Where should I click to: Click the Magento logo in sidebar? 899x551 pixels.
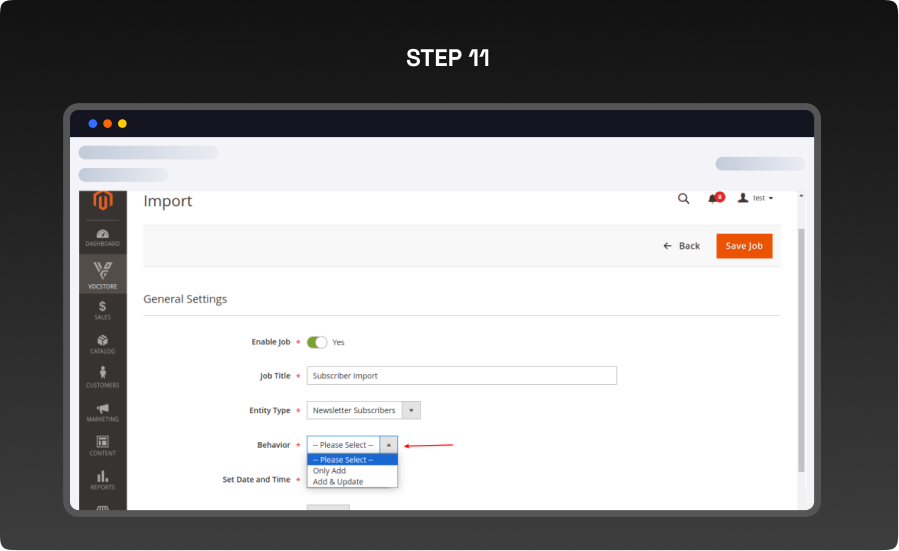(x=103, y=201)
